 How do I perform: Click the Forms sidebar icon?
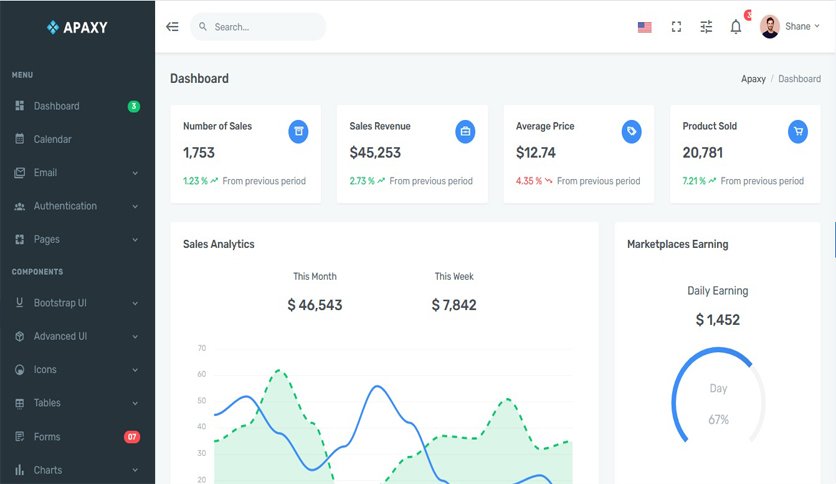20,437
